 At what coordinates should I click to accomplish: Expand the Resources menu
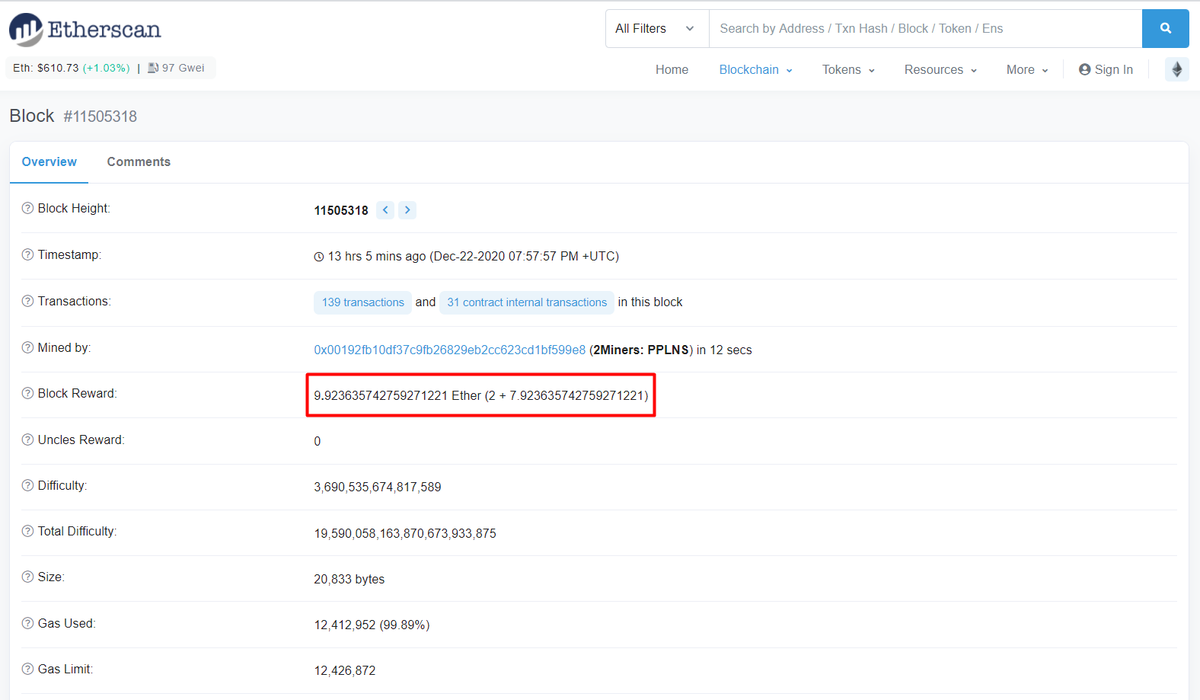tap(941, 70)
